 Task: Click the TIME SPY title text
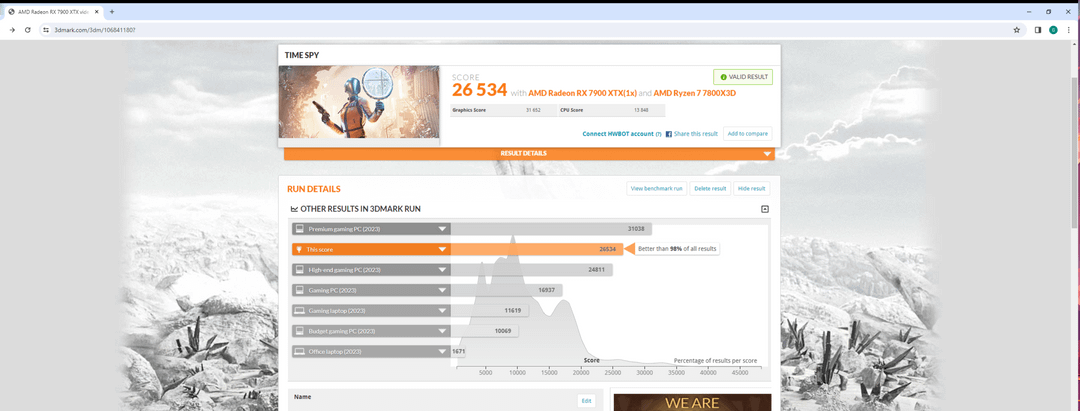(302, 55)
